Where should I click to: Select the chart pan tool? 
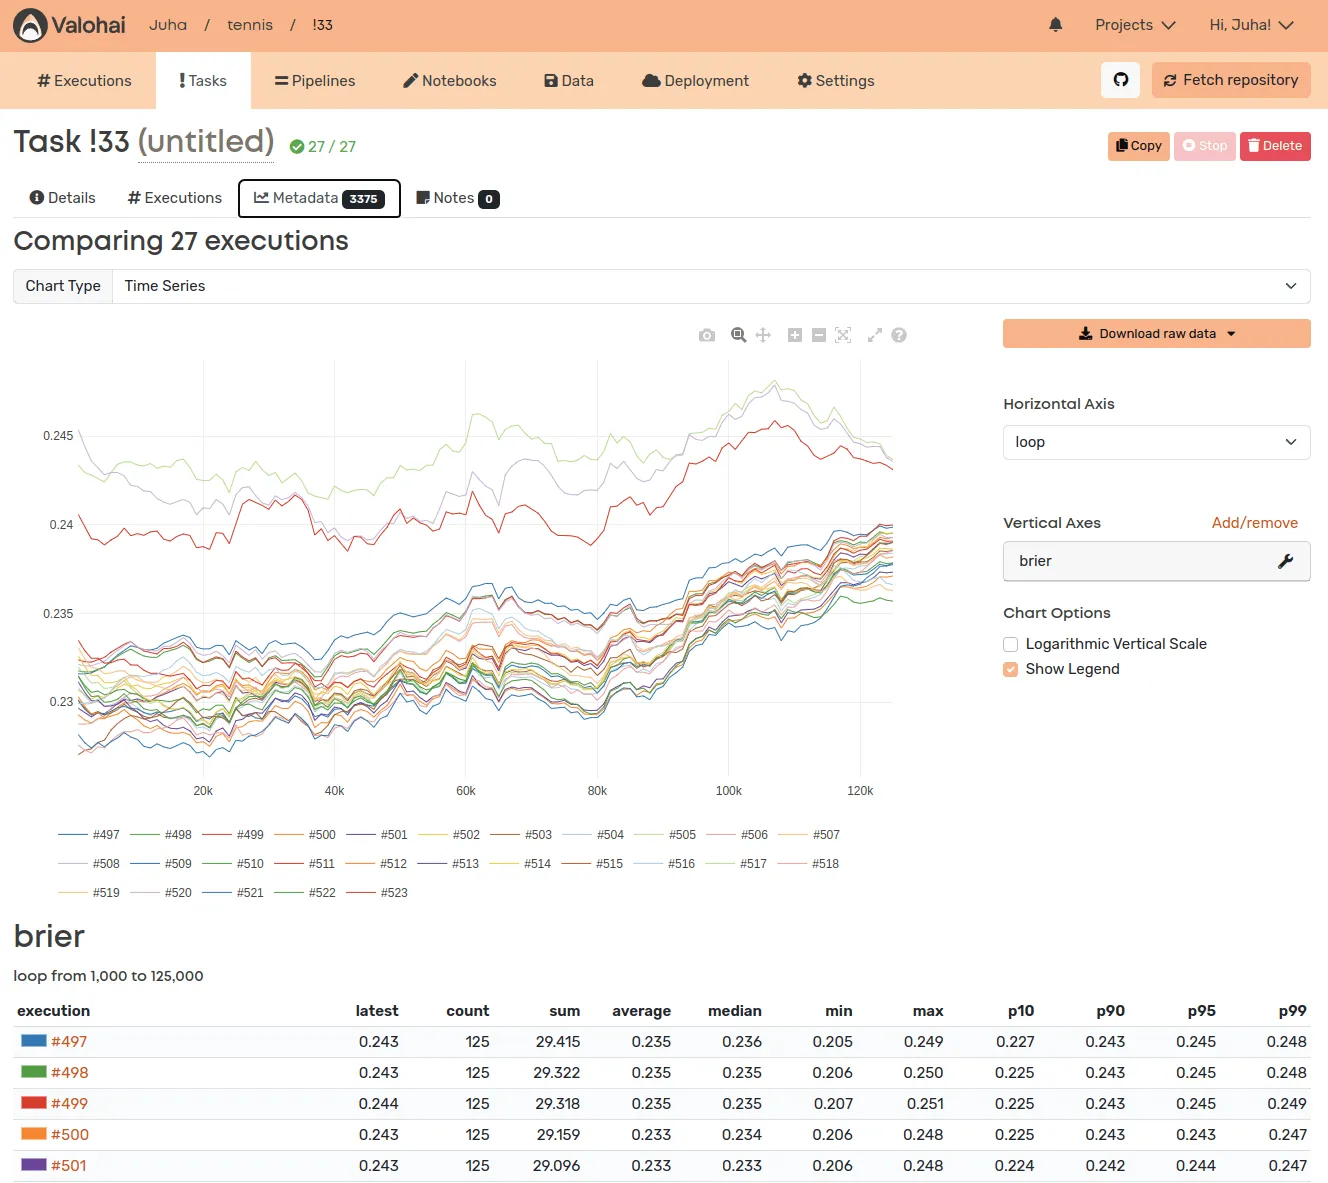(x=763, y=335)
